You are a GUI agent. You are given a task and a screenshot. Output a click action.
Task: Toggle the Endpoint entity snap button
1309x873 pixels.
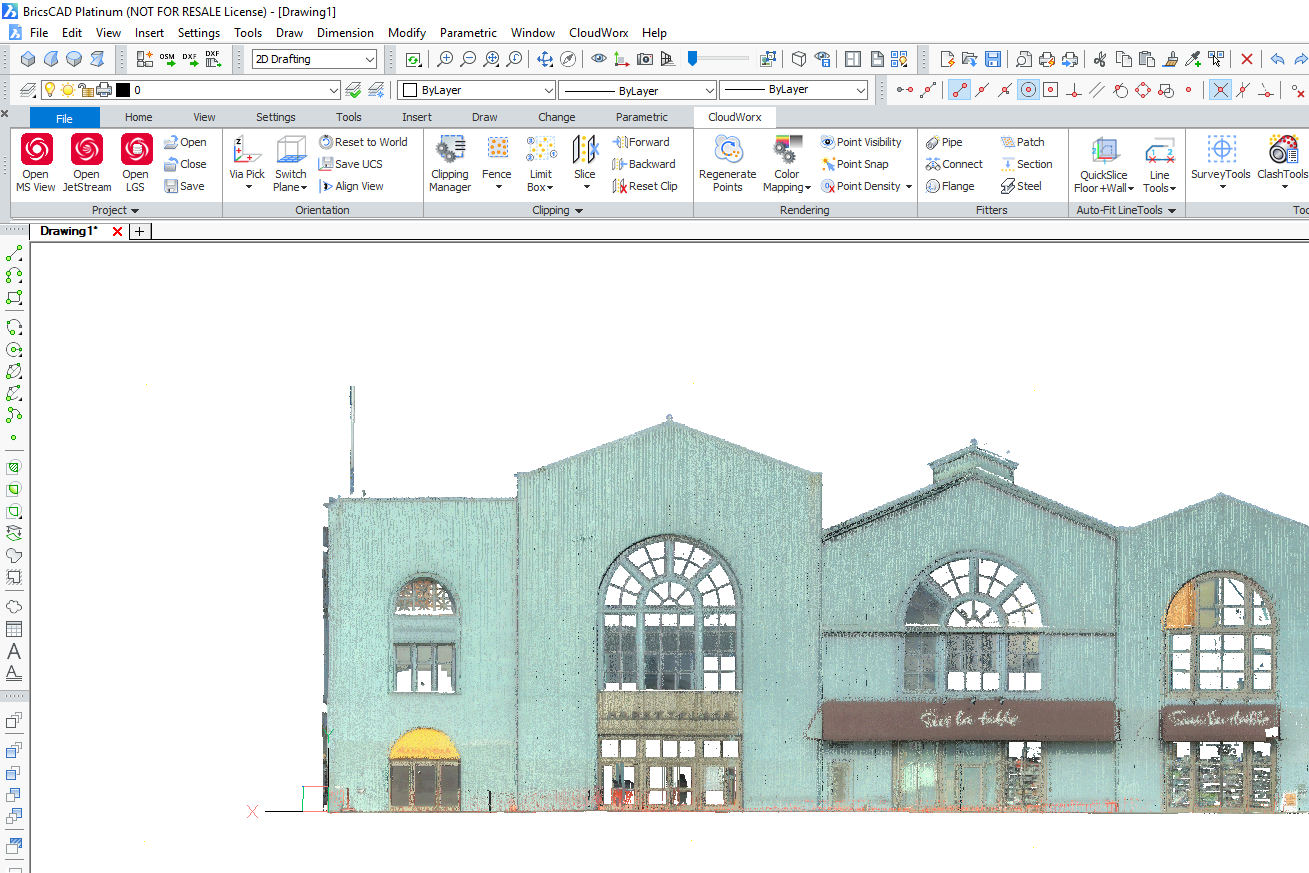pyautogui.click(x=960, y=90)
